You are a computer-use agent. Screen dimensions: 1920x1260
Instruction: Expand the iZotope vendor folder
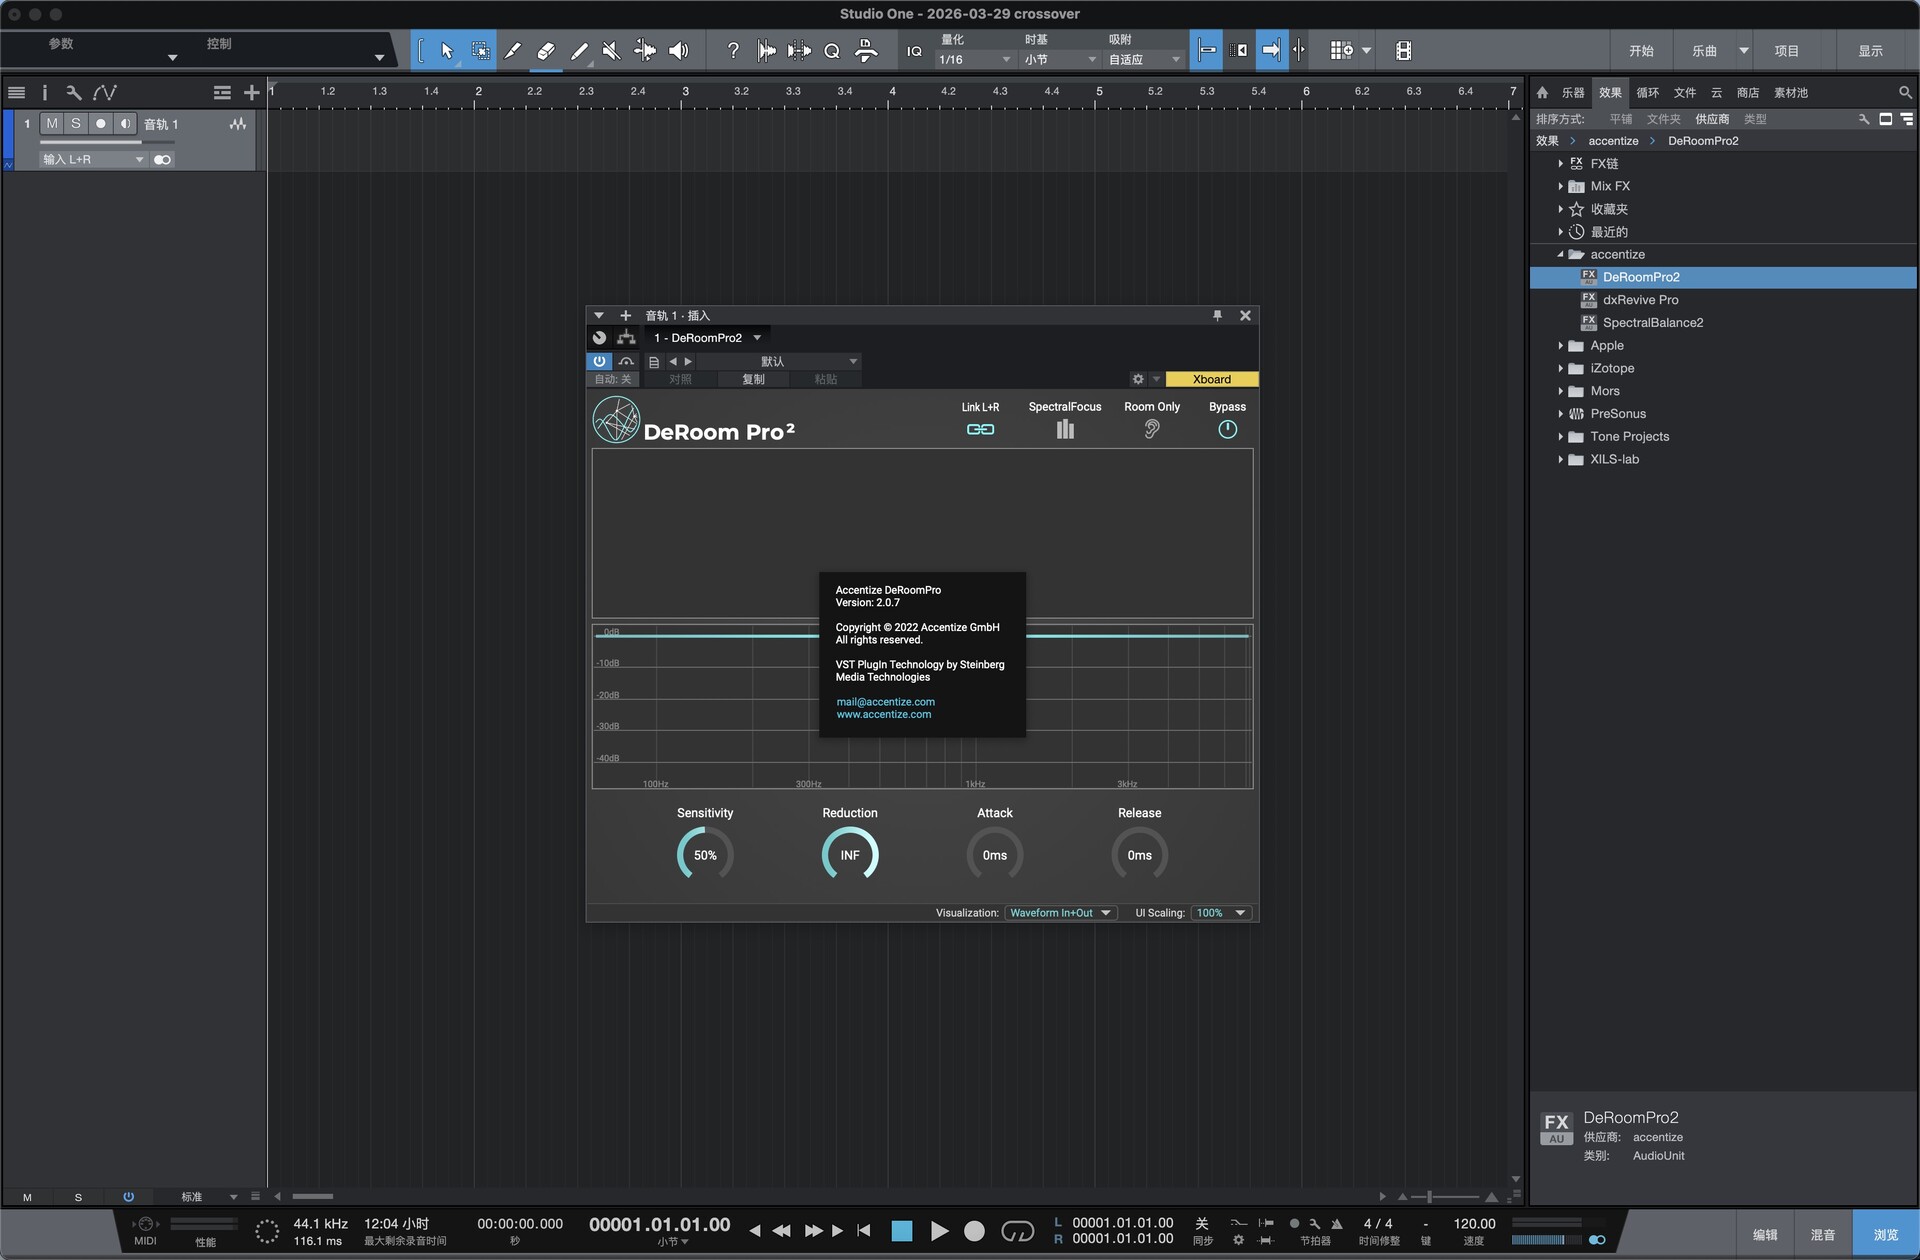1560,368
